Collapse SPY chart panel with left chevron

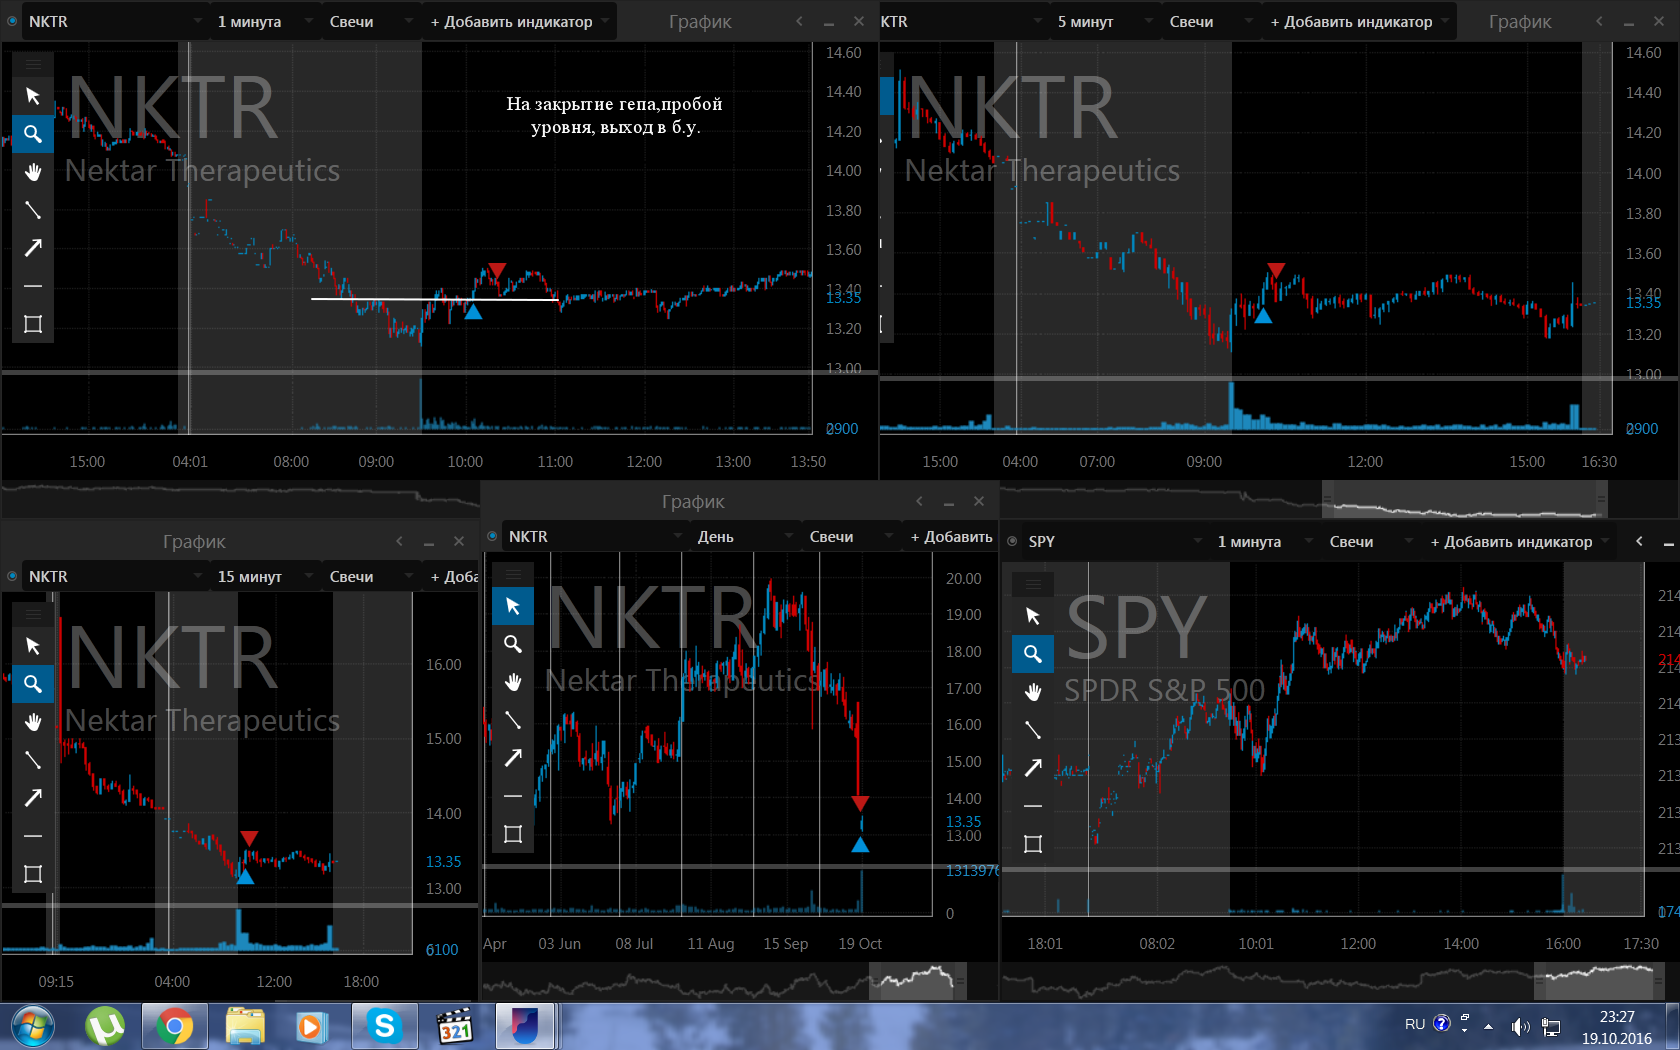1639,541
